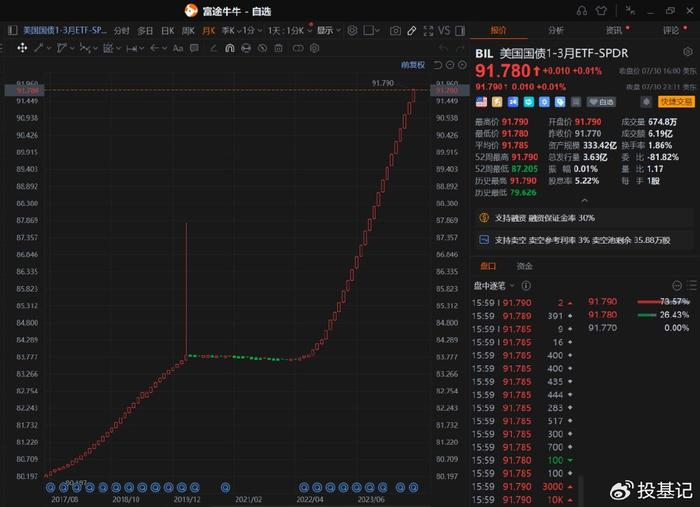Click the tick list vertical scrollbar
The width and height of the screenshot is (700, 507).
pos(580,490)
